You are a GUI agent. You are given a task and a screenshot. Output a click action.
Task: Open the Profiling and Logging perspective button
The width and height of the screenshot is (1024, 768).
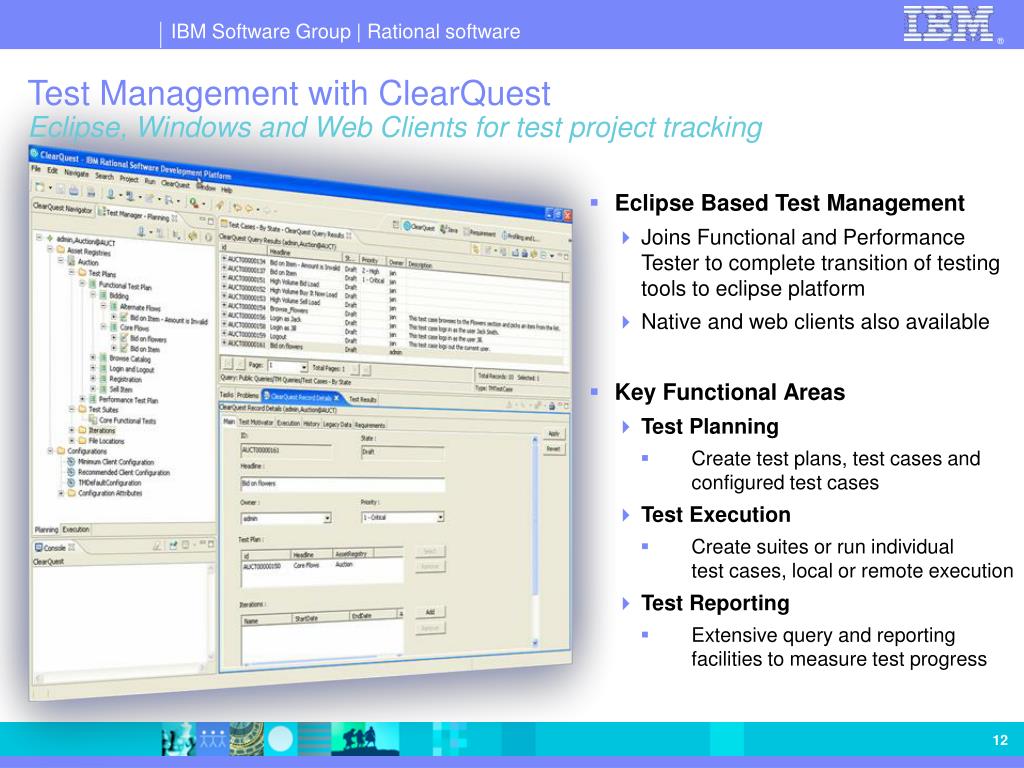coord(520,237)
